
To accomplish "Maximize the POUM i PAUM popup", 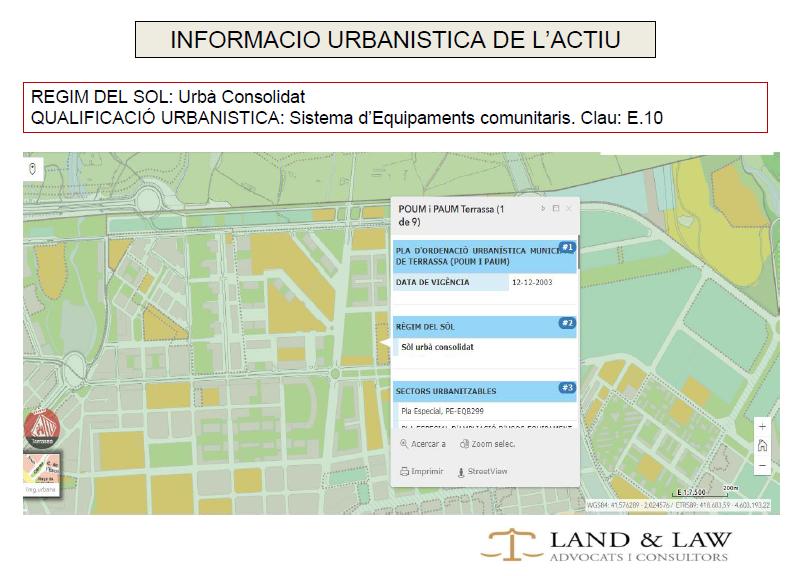I will 556,209.
